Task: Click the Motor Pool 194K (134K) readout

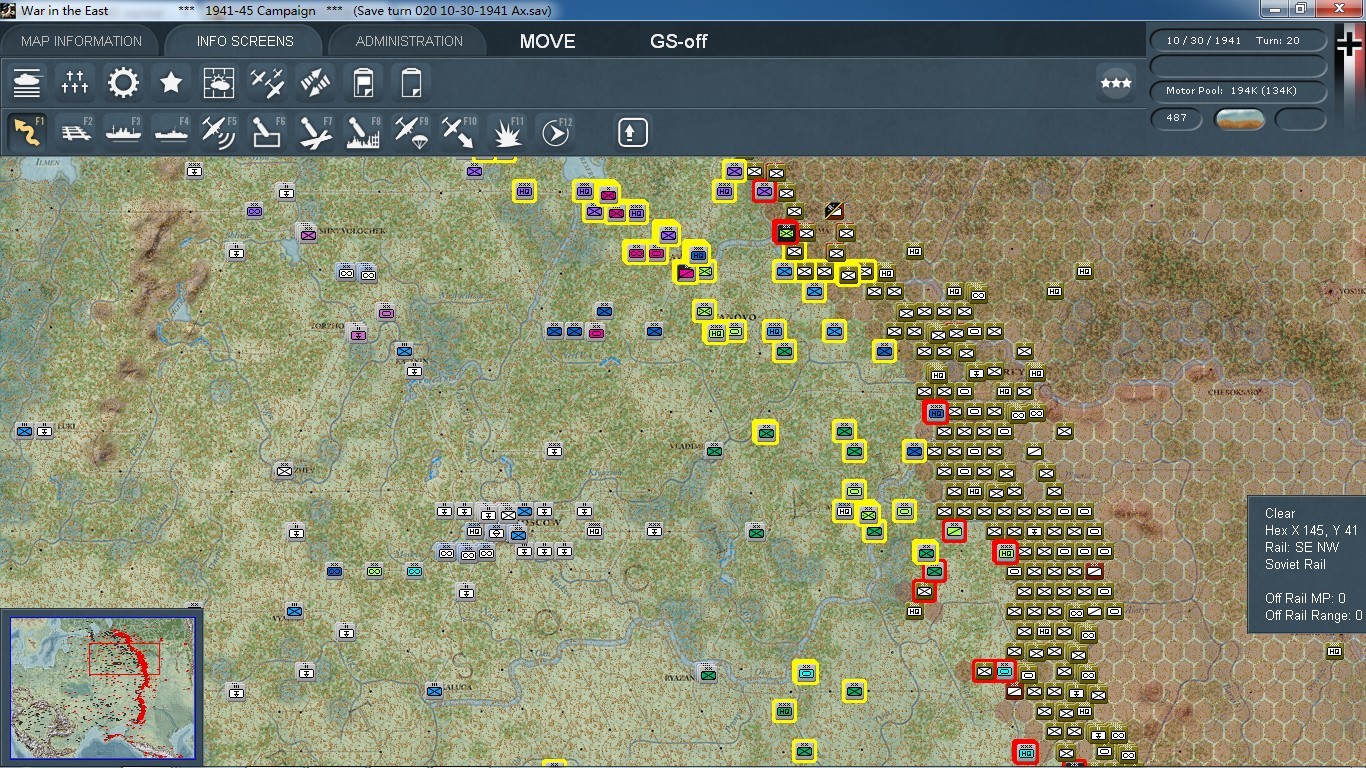Action: click(1238, 91)
